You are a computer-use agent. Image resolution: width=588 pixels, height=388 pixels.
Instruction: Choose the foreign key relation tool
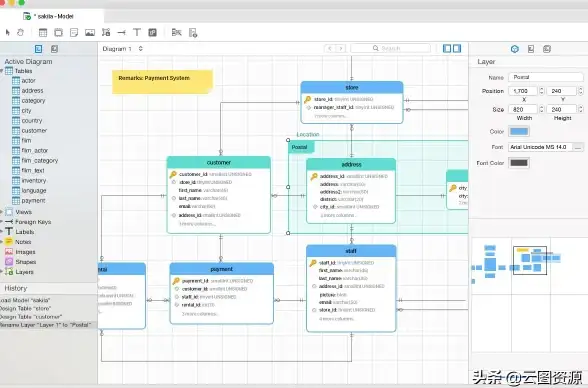[122, 33]
